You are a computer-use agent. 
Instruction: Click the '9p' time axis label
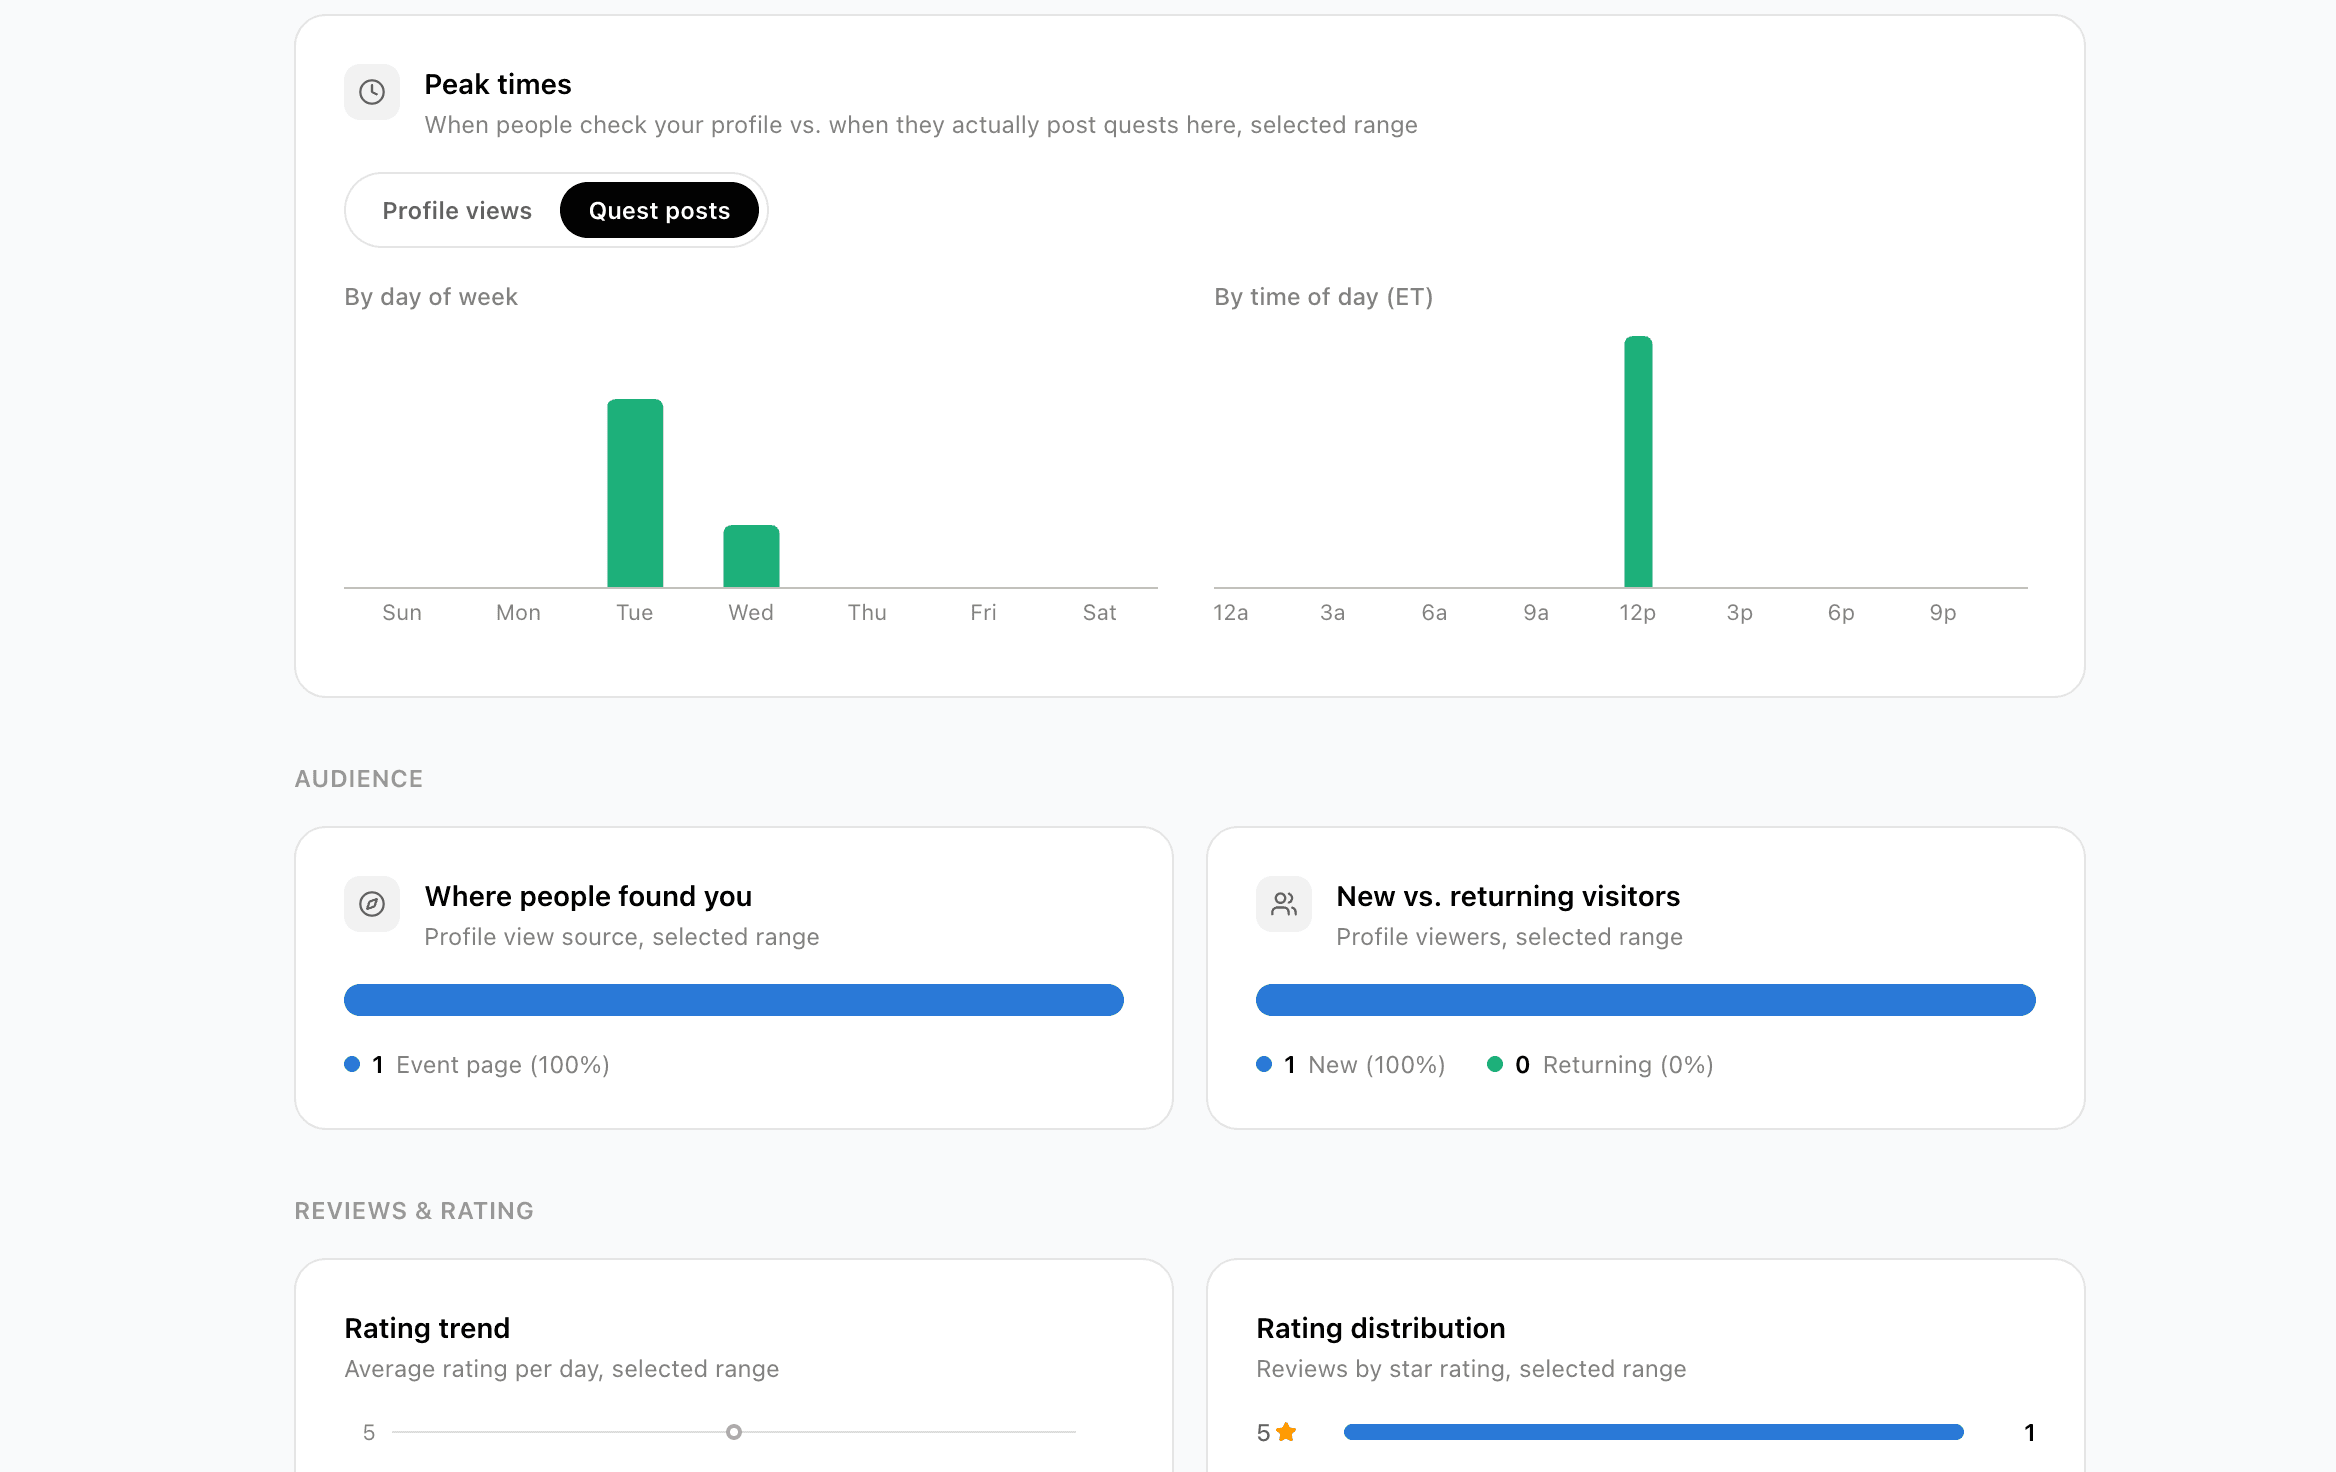tap(1943, 613)
